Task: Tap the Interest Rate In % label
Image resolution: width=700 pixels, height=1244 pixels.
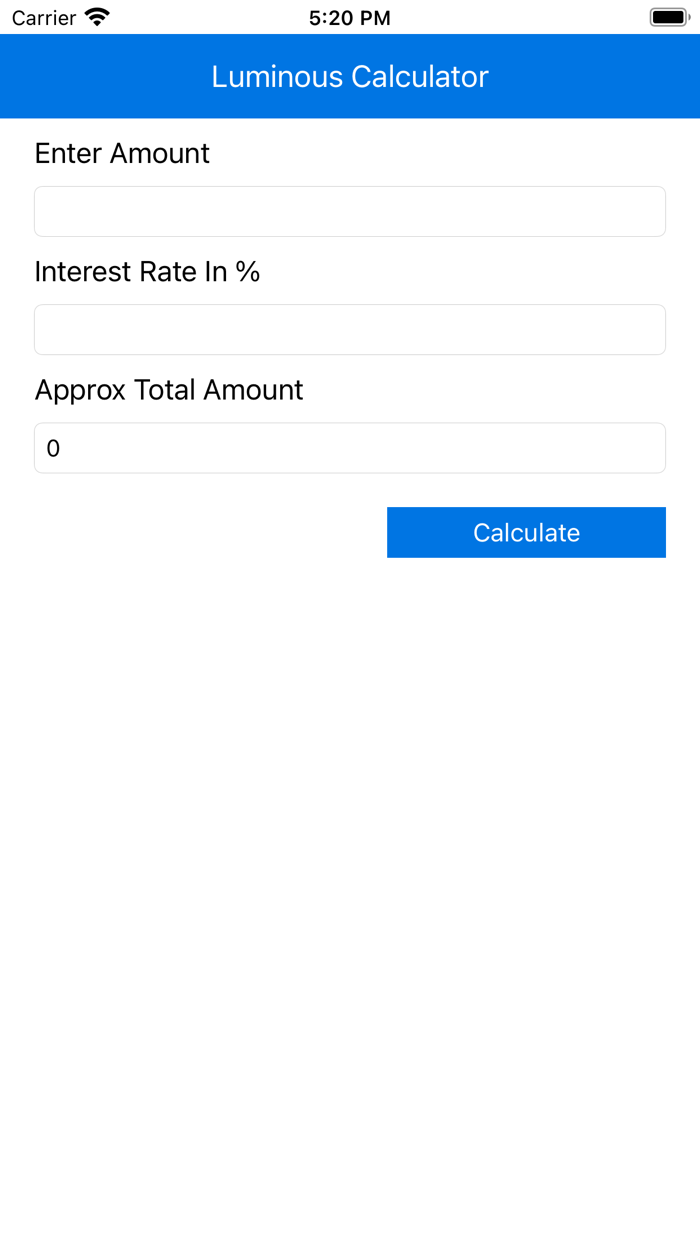Action: 147,271
